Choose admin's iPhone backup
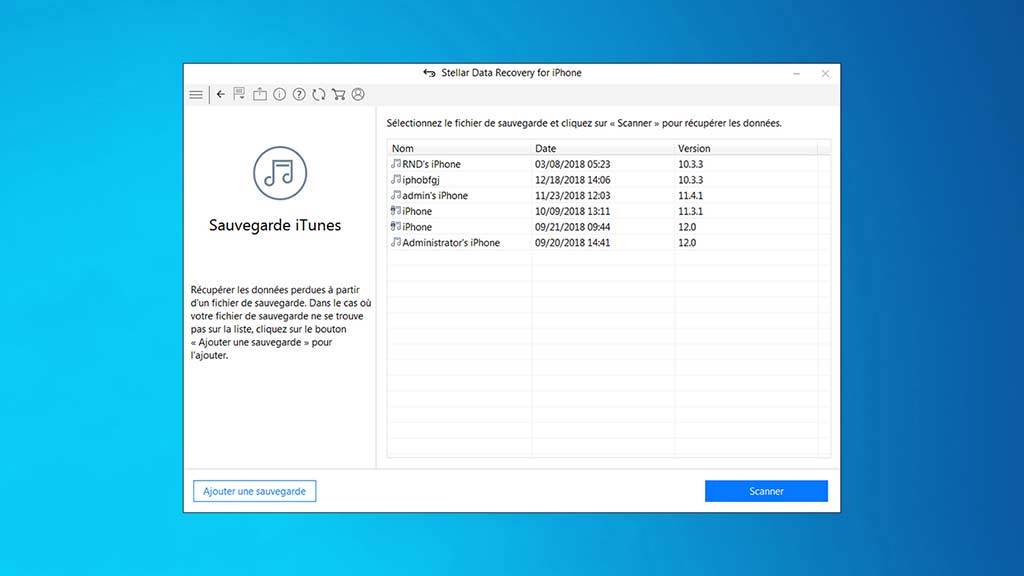Viewport: 1024px width, 576px height. click(434, 196)
